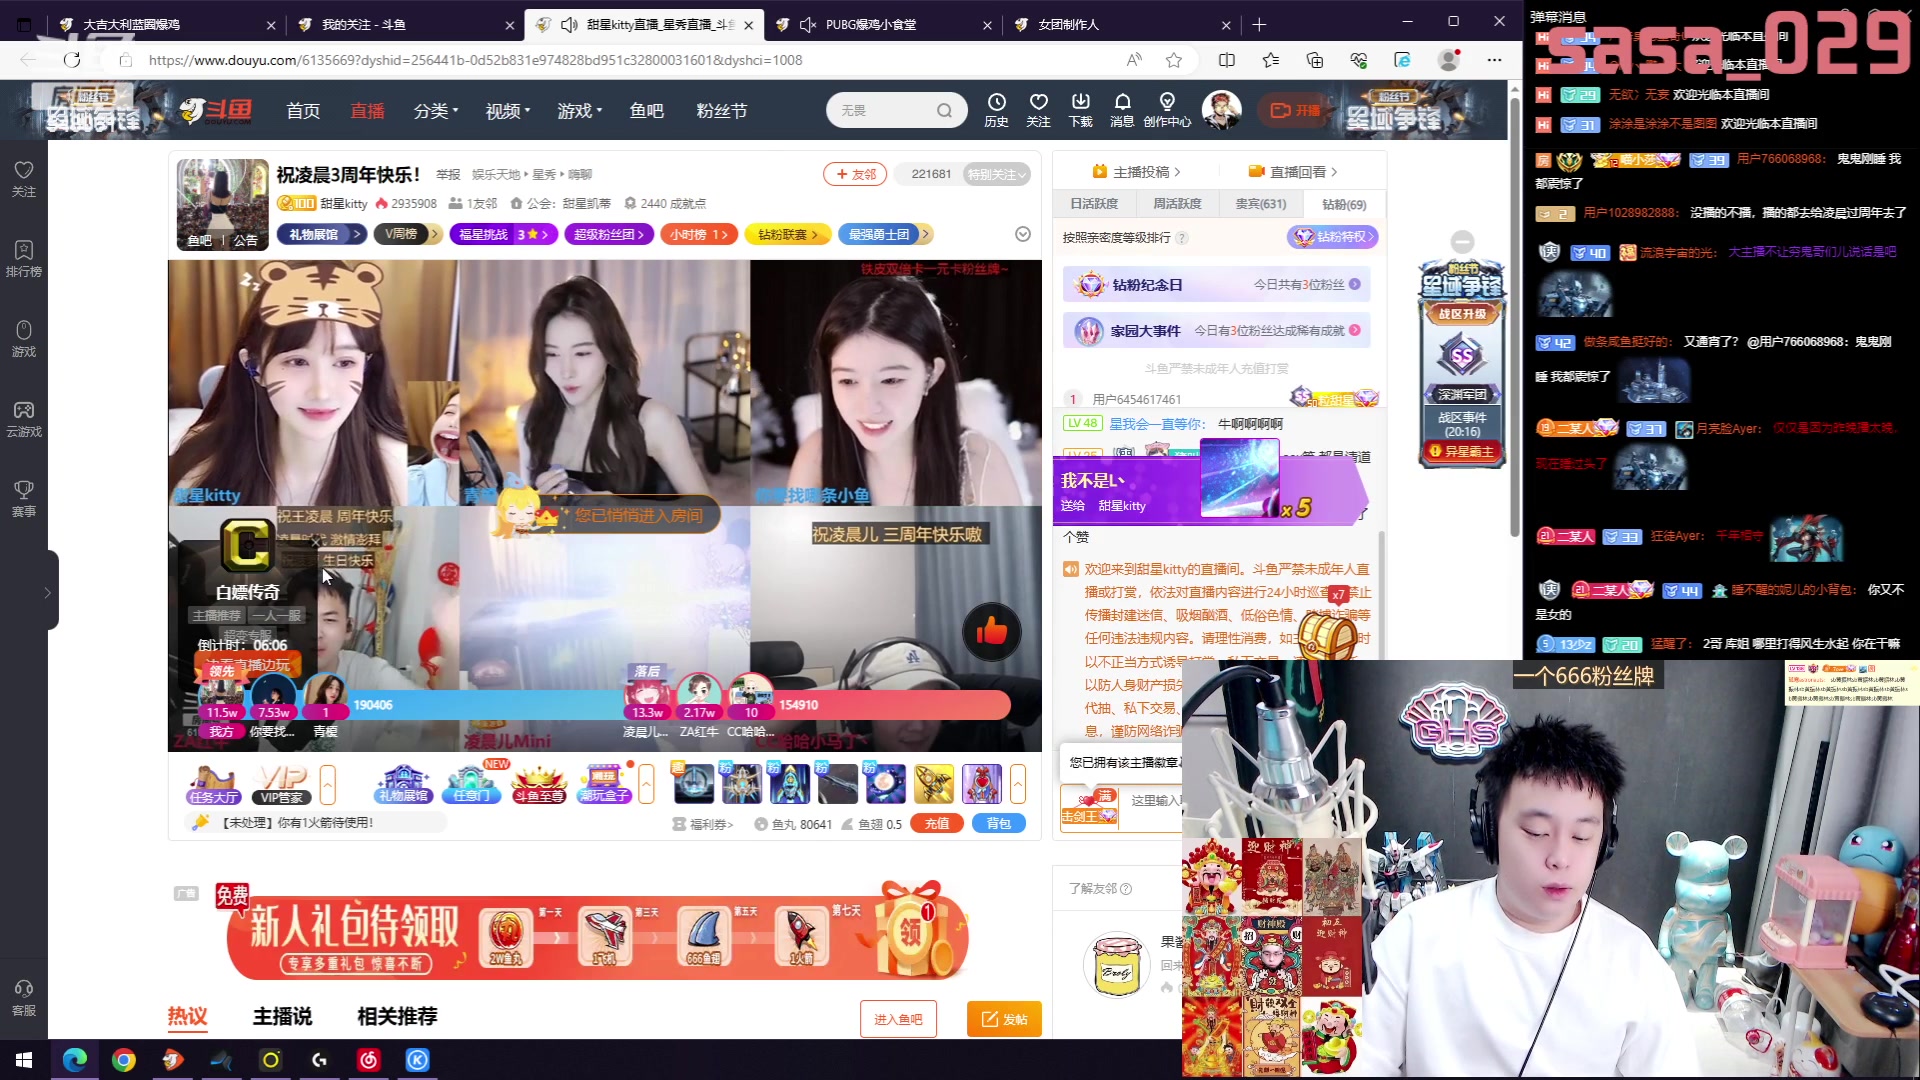Viewport: 1920px width, 1080px height.
Task: Click the 充值 recharge button
Action: 937,824
